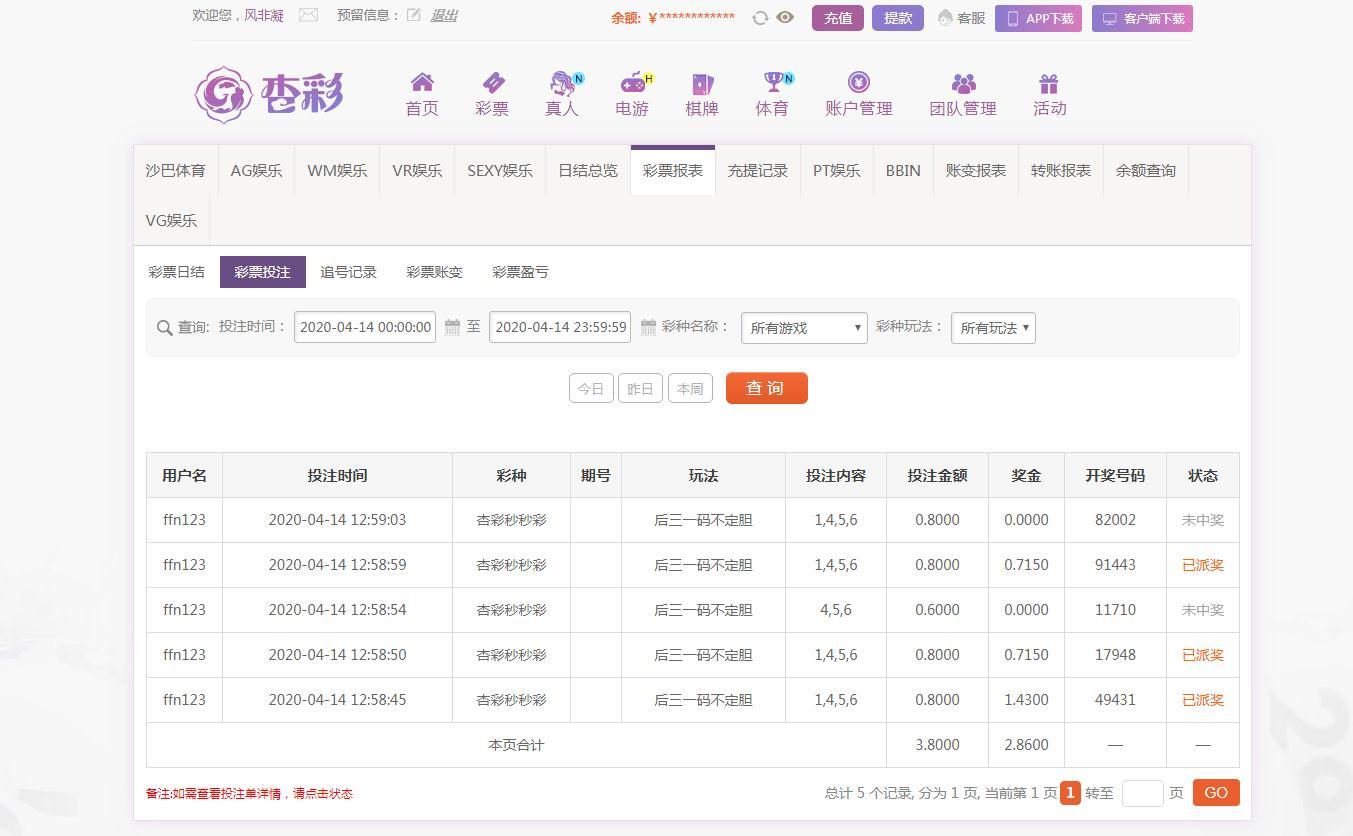Expand the 所有玩法 play type dropdown
Image resolution: width=1353 pixels, height=836 pixels.
tap(993, 328)
